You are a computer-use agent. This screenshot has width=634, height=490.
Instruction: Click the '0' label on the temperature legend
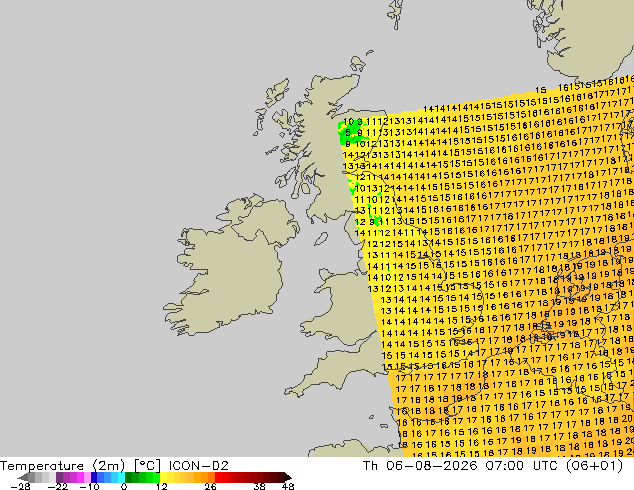pos(124,486)
